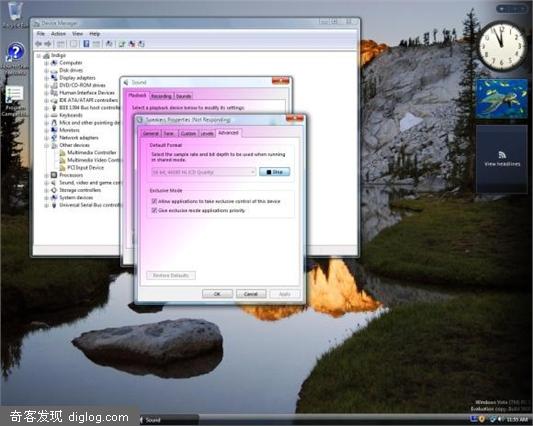Expand the Network adapters tree node
Viewport: 533px width, 426px height.
tap(46, 138)
